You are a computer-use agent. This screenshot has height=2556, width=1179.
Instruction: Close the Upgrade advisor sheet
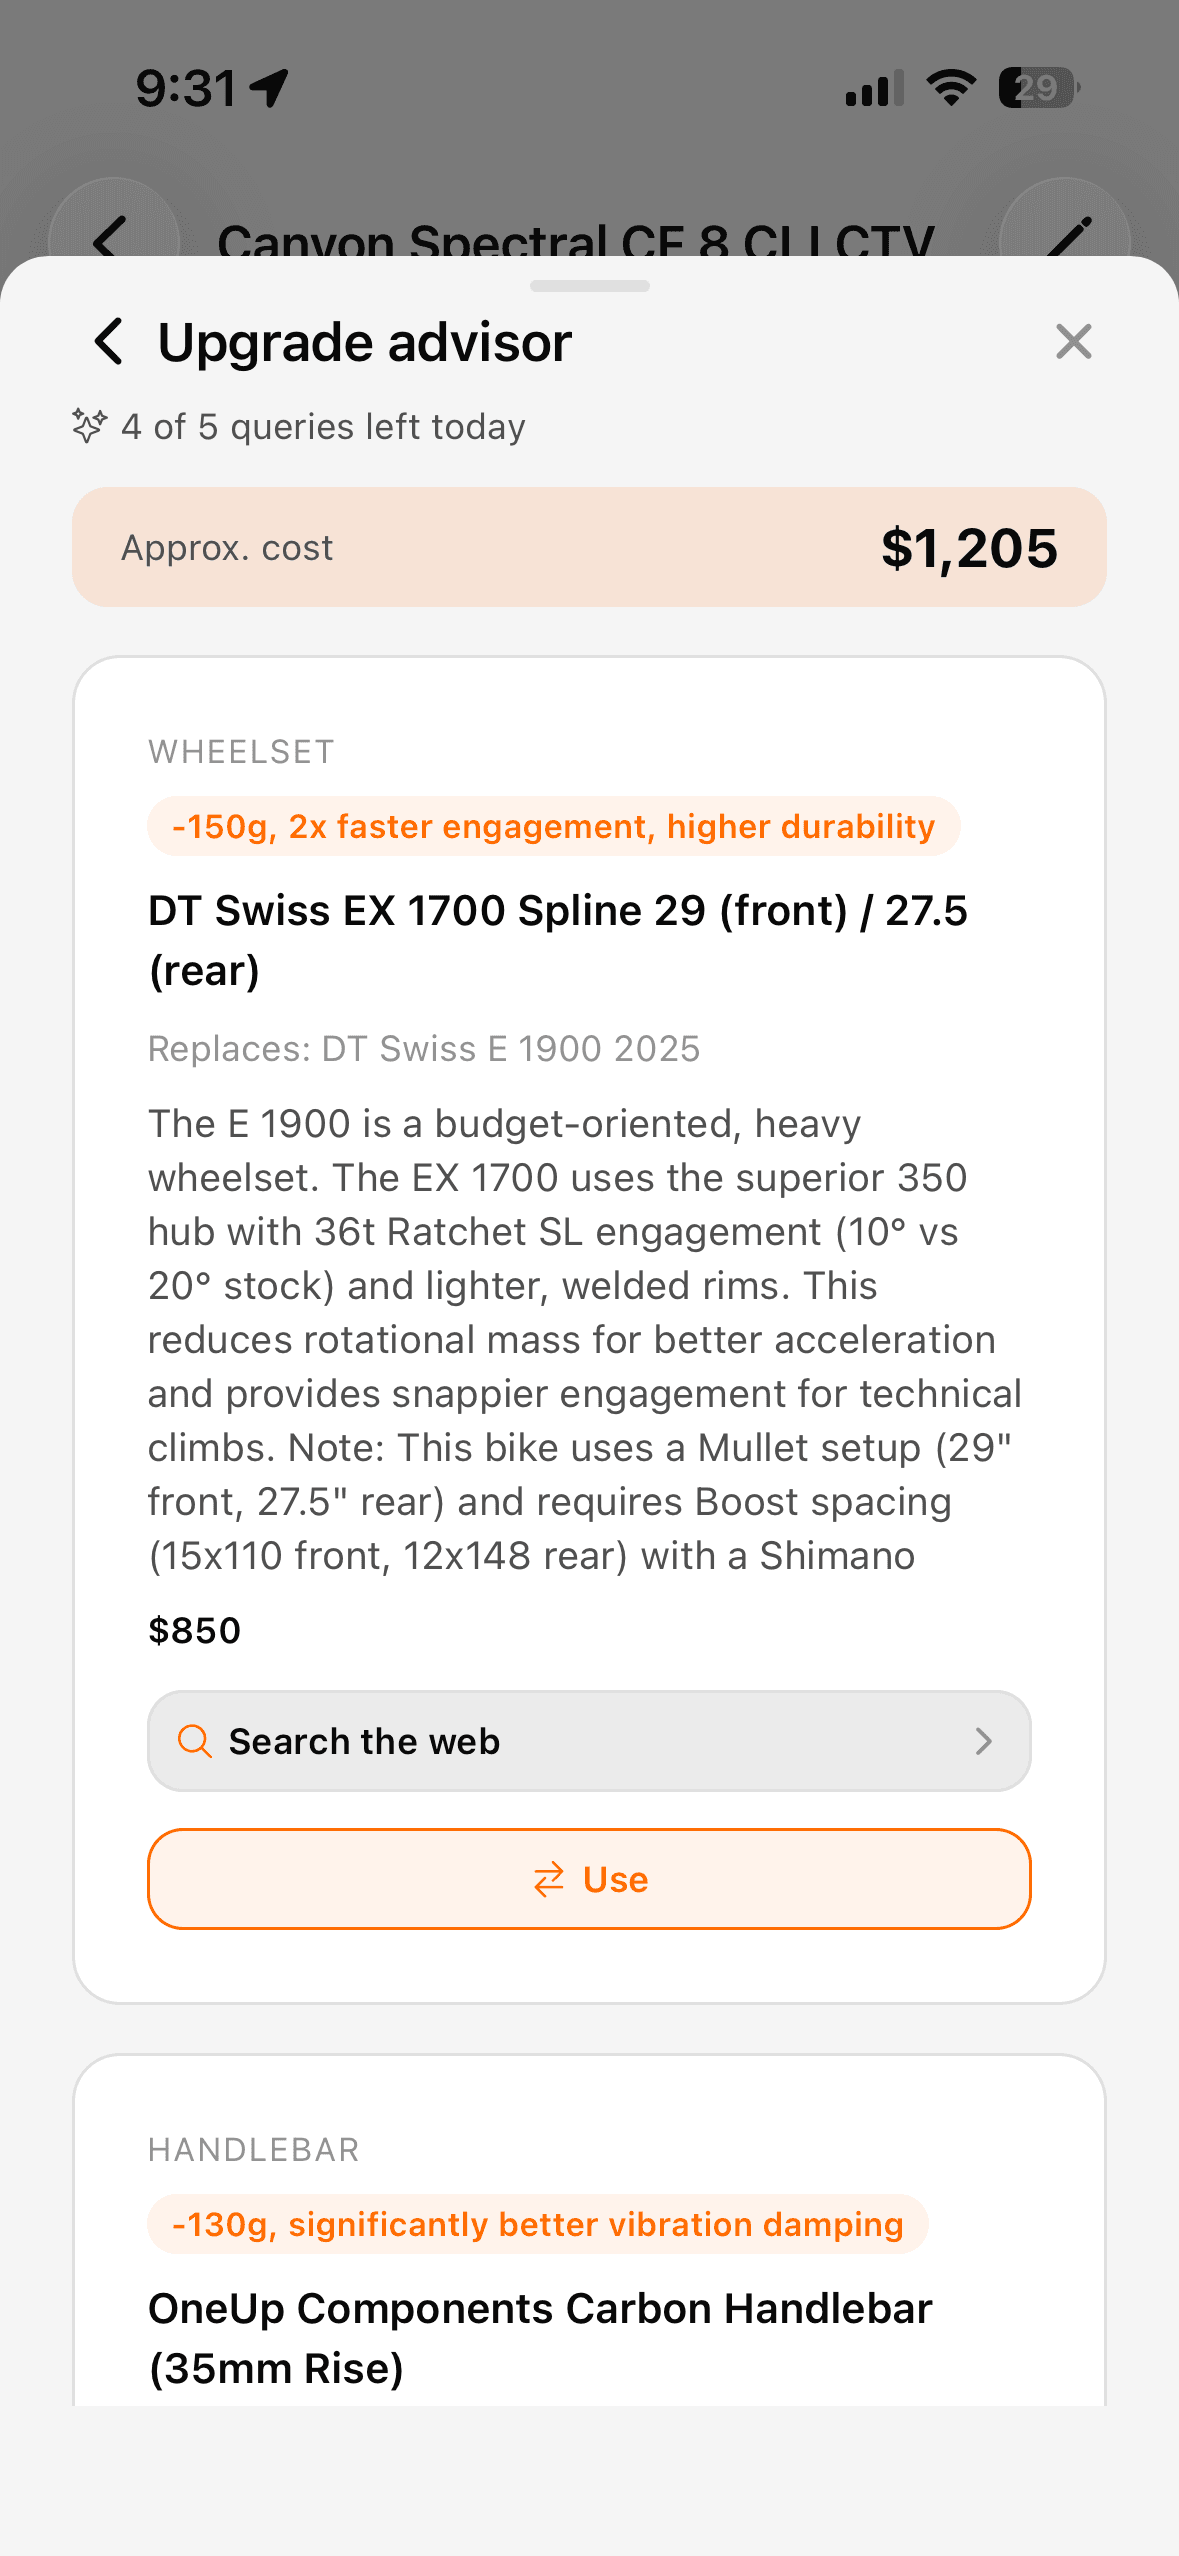point(1073,342)
